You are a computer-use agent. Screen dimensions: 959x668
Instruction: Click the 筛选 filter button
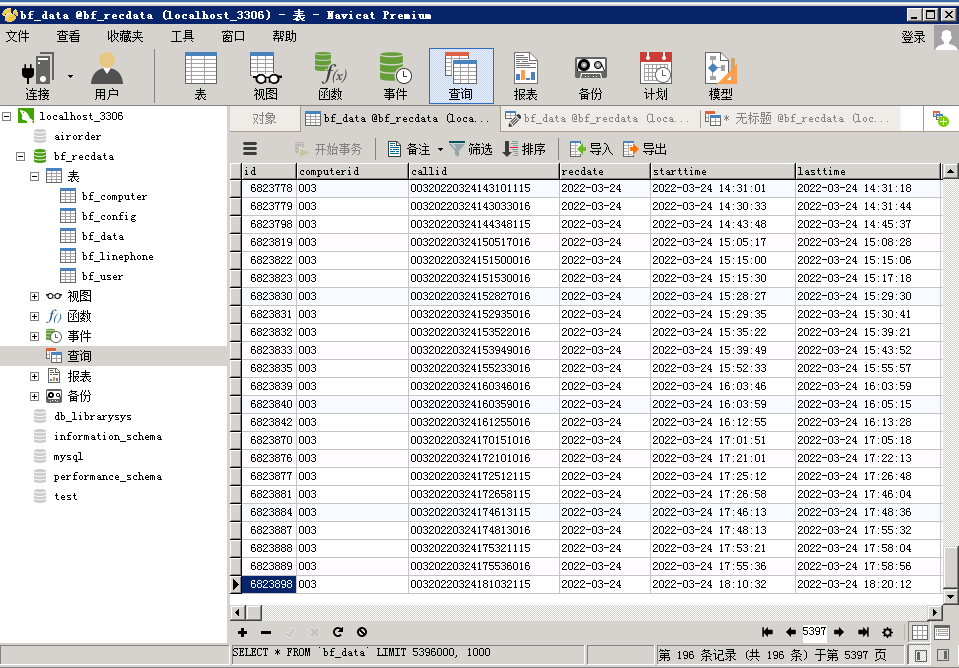pos(471,149)
